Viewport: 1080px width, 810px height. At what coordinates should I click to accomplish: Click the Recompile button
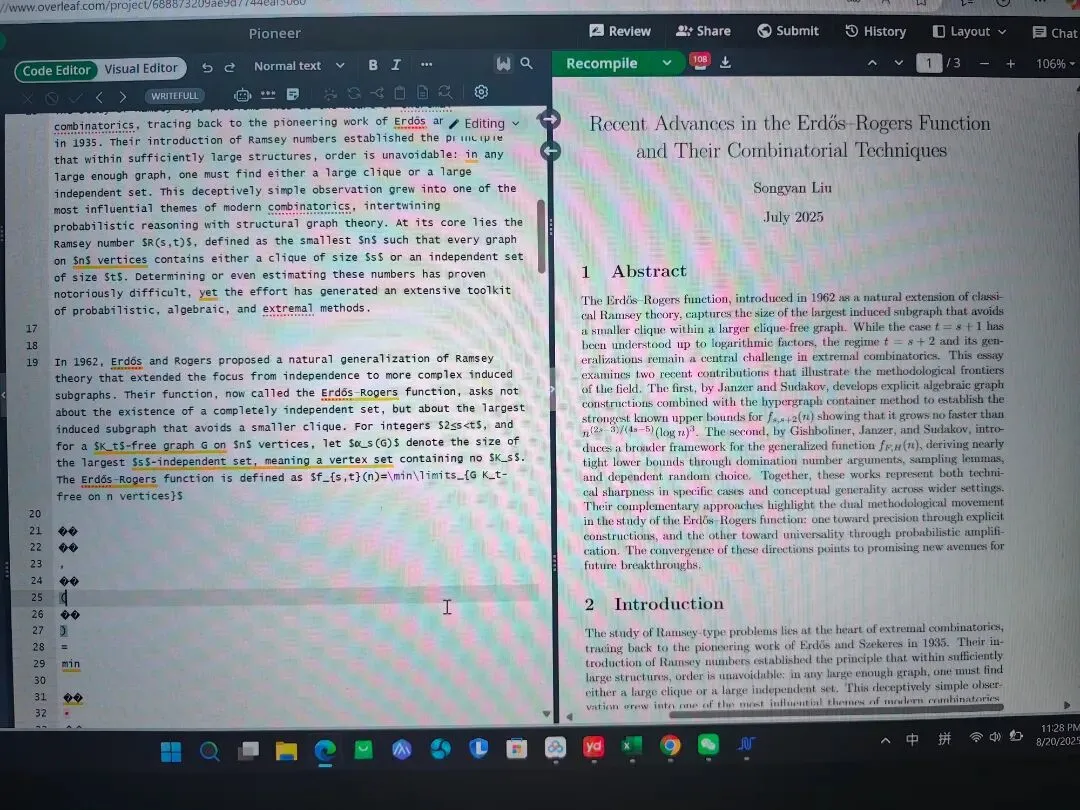click(601, 63)
